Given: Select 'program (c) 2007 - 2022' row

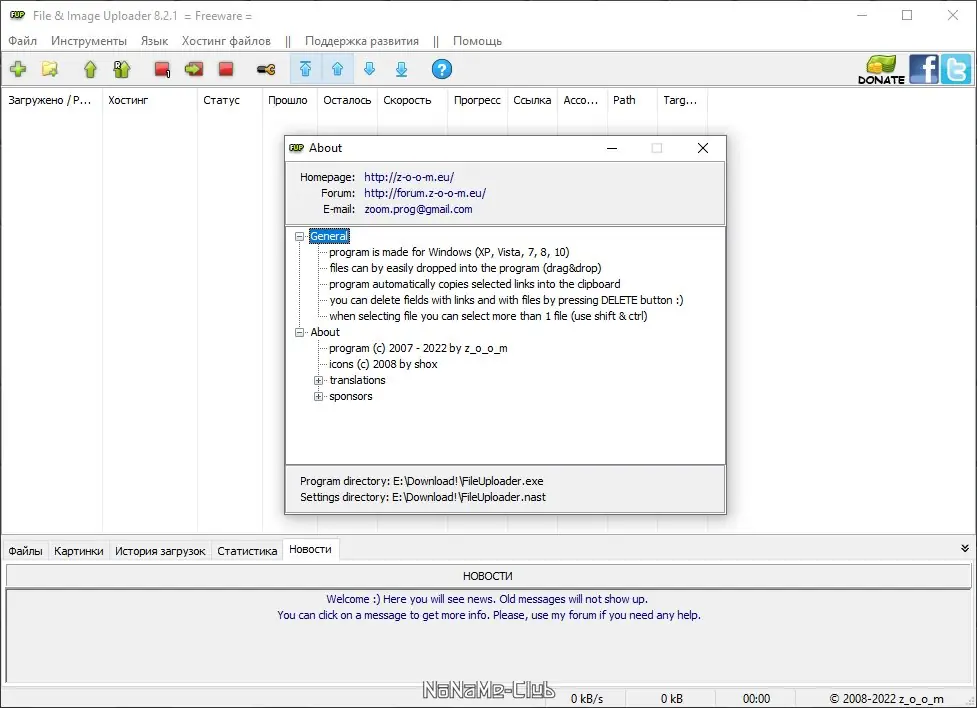Looking at the screenshot, I should coord(418,348).
